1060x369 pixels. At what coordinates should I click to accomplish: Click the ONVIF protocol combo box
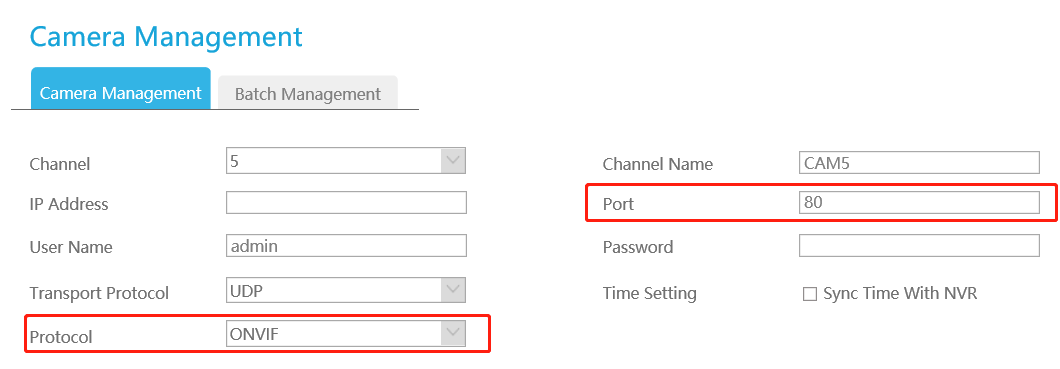point(346,333)
